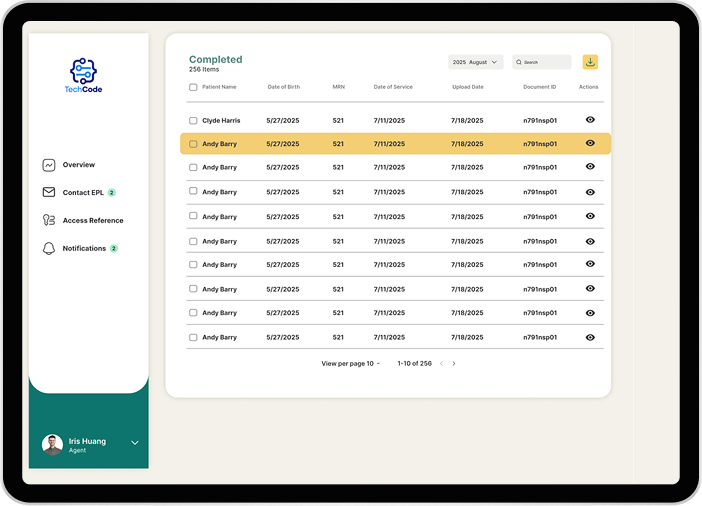Viewport: 702px width, 506px height.
Task: Click Clyde Harris's birth date 5/27/2025
Action: [283, 120]
